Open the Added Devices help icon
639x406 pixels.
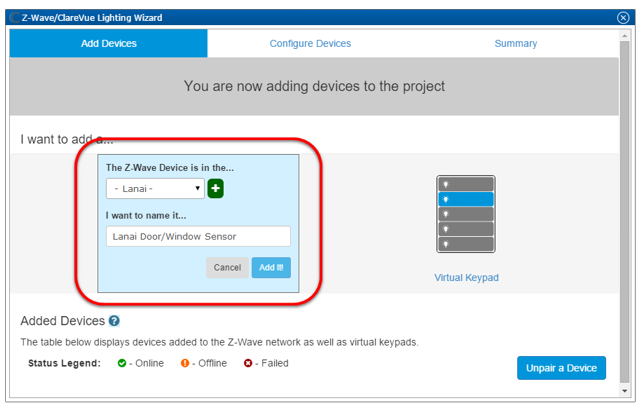114,321
